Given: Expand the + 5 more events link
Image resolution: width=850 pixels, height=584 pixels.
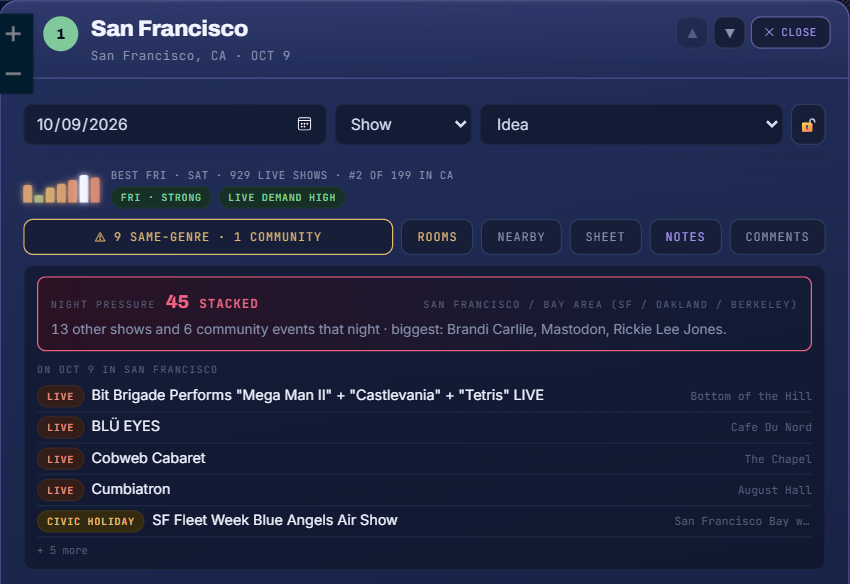Looking at the screenshot, I should point(62,550).
